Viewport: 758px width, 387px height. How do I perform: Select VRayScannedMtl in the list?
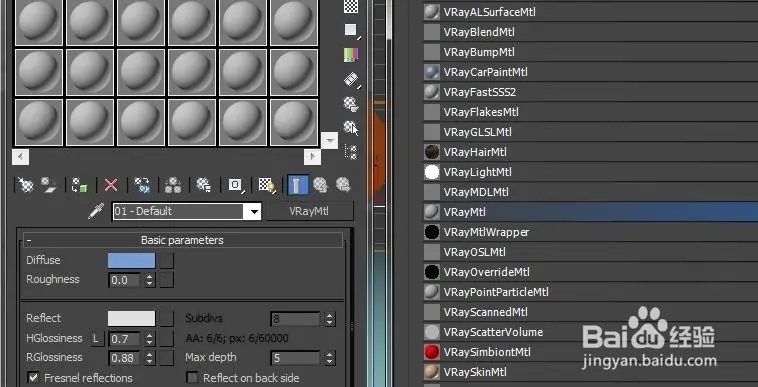click(591, 312)
